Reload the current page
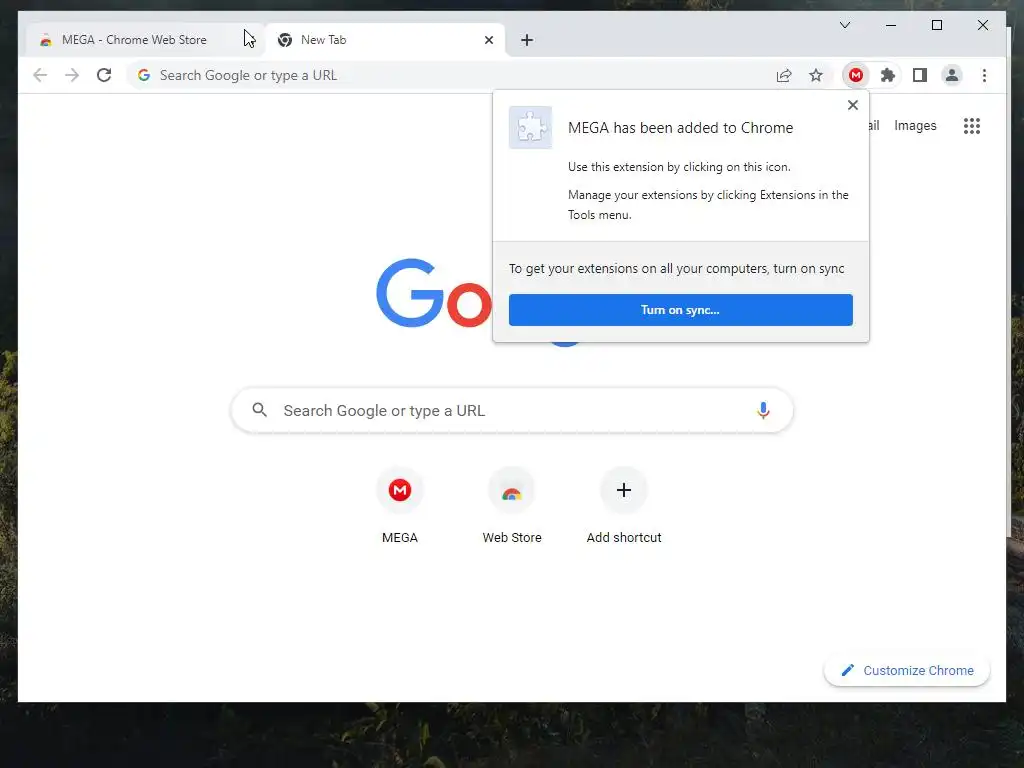The width and height of the screenshot is (1024, 768). click(104, 75)
